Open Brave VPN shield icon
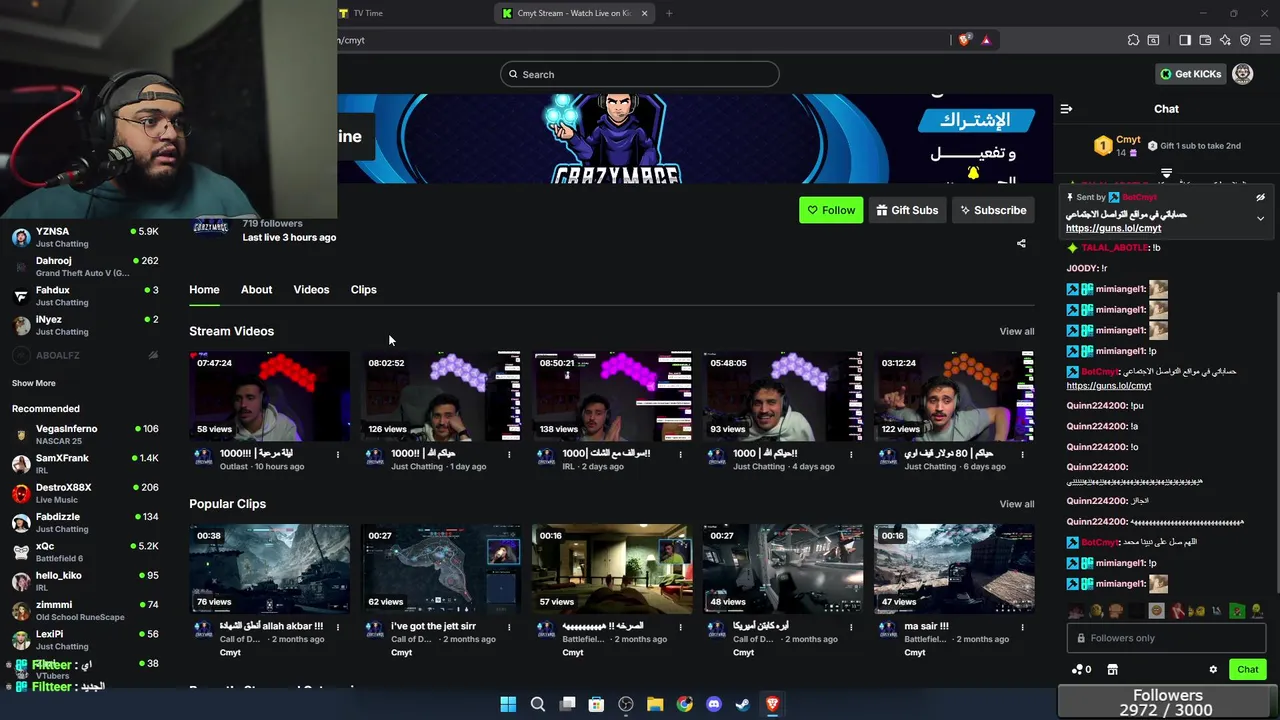 [x=1245, y=40]
